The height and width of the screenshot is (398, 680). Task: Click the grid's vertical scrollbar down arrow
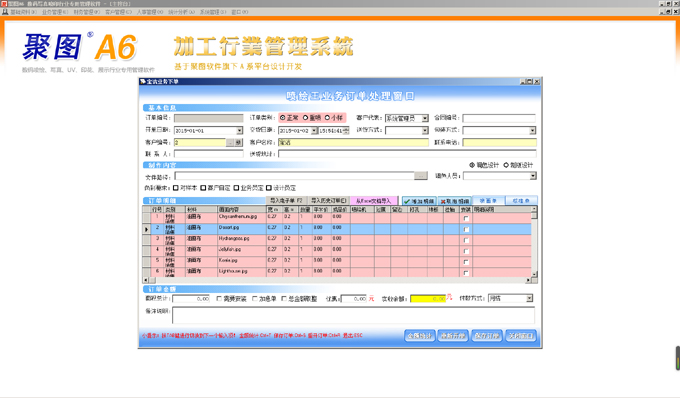[534, 274]
